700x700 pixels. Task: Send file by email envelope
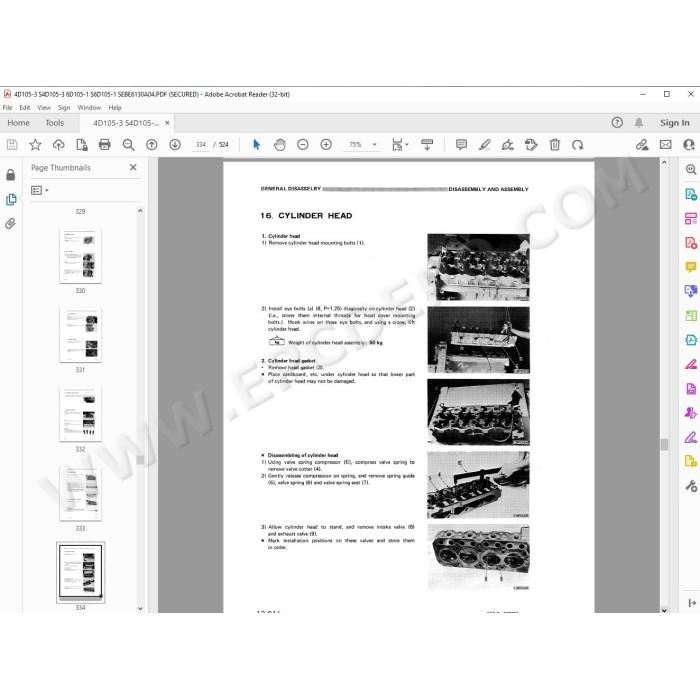[x=666, y=145]
